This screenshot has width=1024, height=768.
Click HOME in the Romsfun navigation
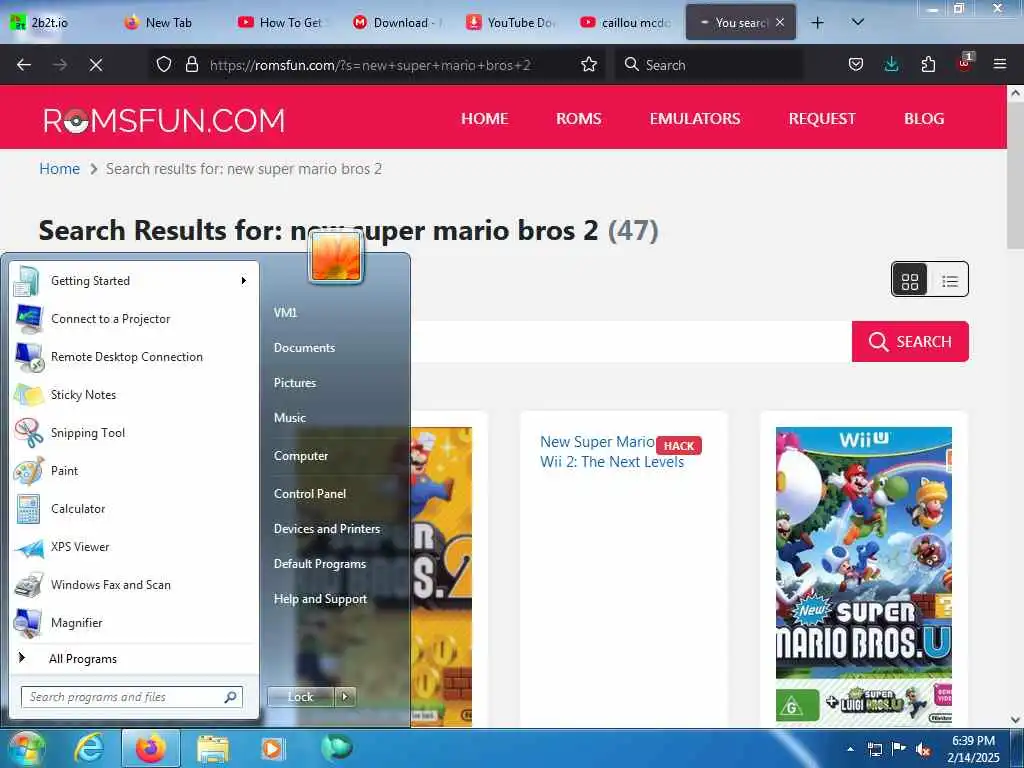(485, 118)
